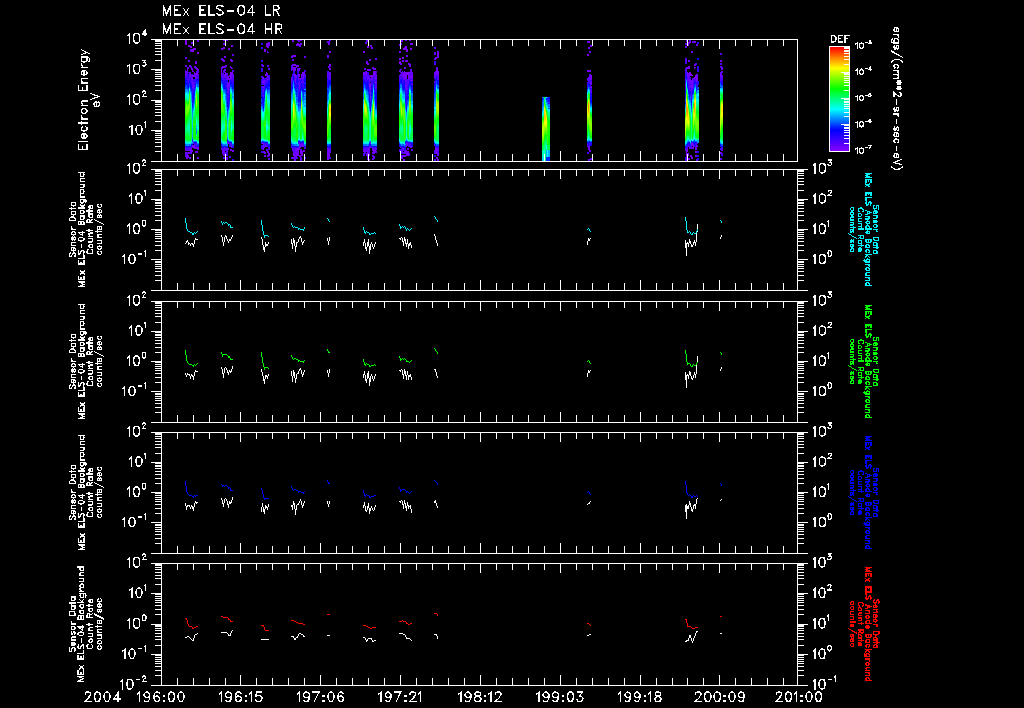Click the 10^-3 tick on the color bar
The height and width of the screenshot is (708, 1024).
[864, 46]
